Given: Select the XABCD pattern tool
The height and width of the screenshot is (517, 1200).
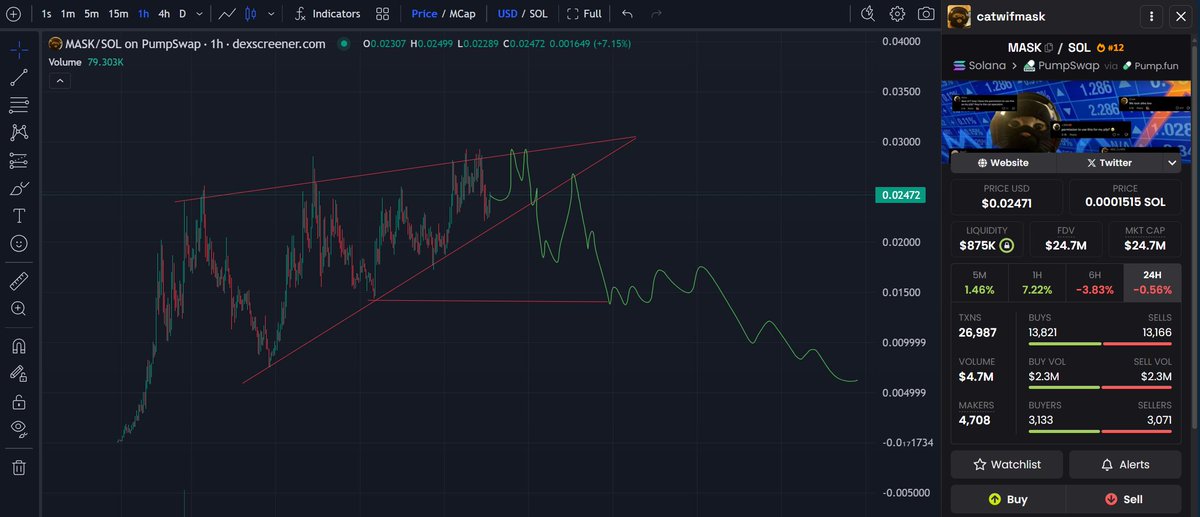Looking at the screenshot, I should [x=19, y=132].
